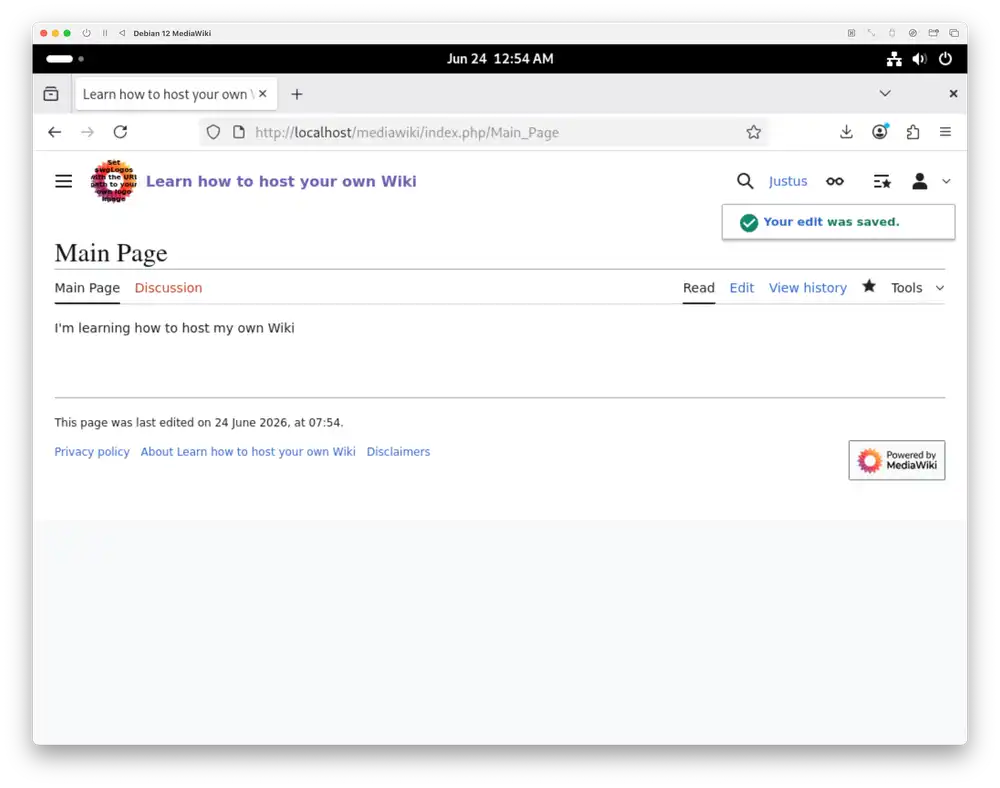Reload the page in the browser

(x=121, y=132)
